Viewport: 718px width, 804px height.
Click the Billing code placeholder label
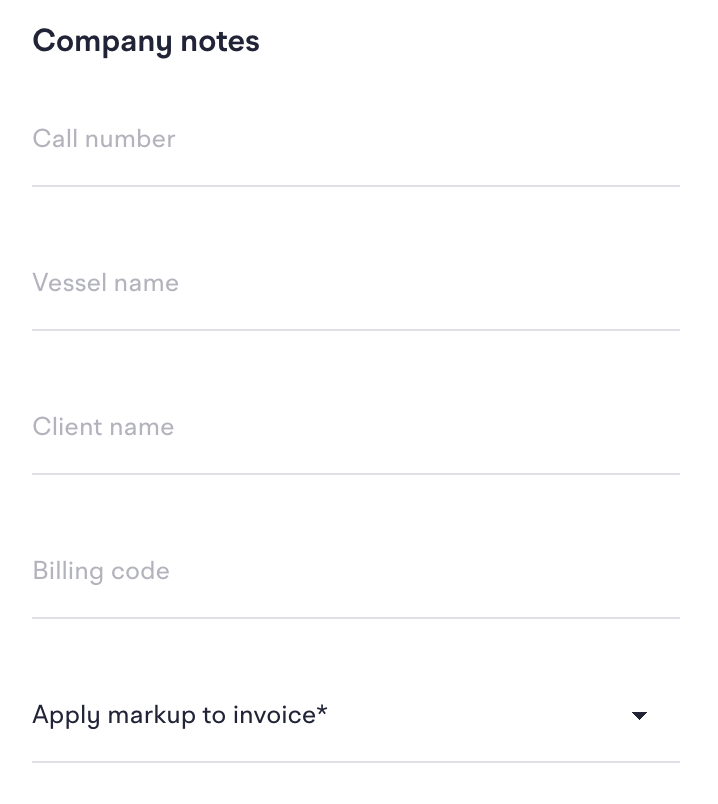pos(101,571)
